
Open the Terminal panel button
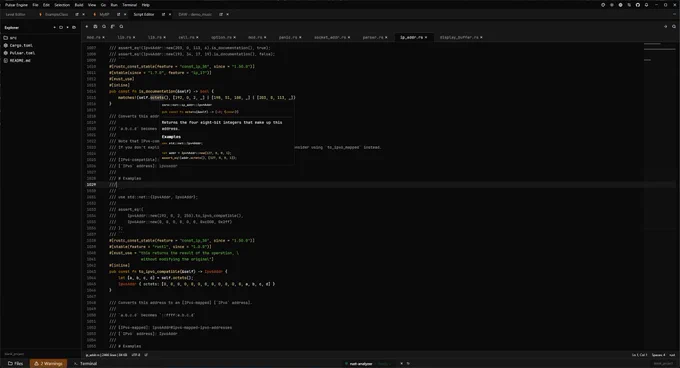pyautogui.click(x=85, y=364)
